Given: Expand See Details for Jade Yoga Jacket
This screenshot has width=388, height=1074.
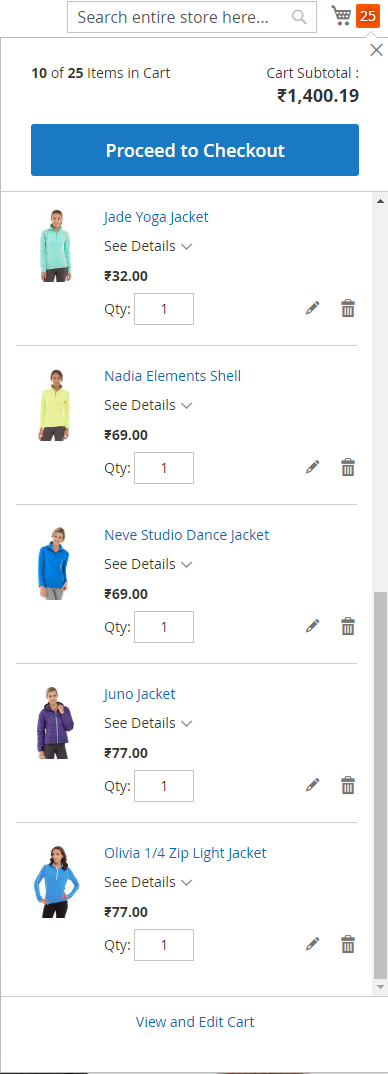Looking at the screenshot, I should pyautogui.click(x=147, y=247).
